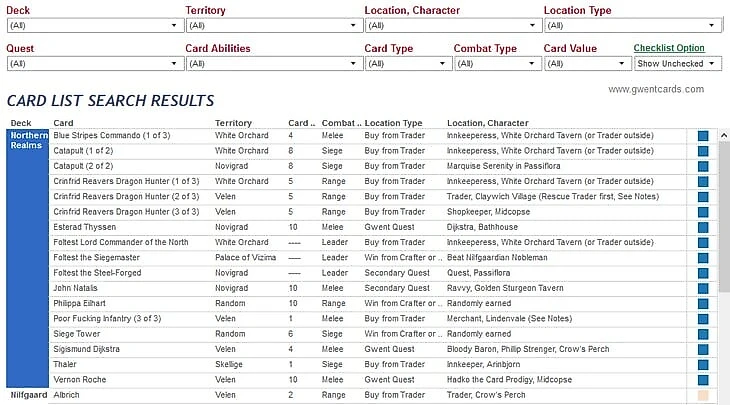Click the pale swatch in Albrich's row
This screenshot has width=730, height=405.
coord(703,395)
